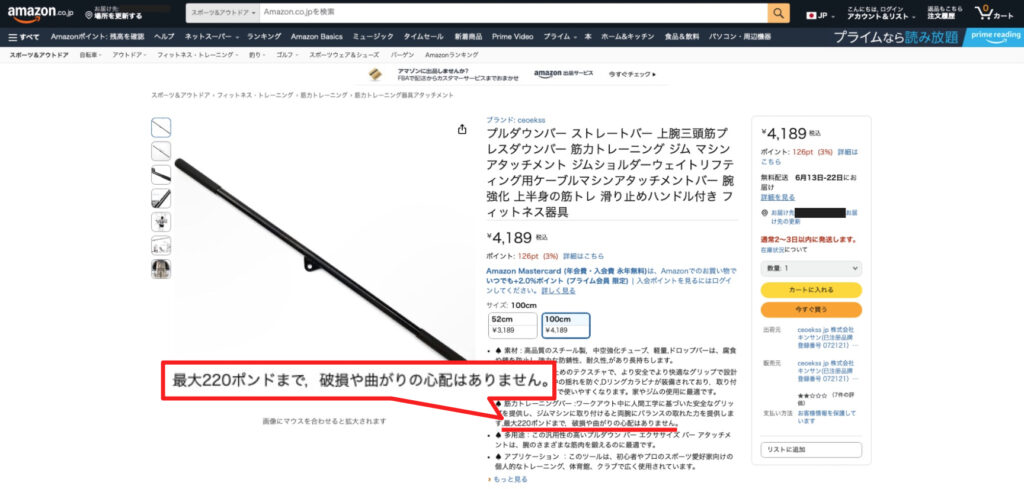Click the Japan flag language selector

820,15
